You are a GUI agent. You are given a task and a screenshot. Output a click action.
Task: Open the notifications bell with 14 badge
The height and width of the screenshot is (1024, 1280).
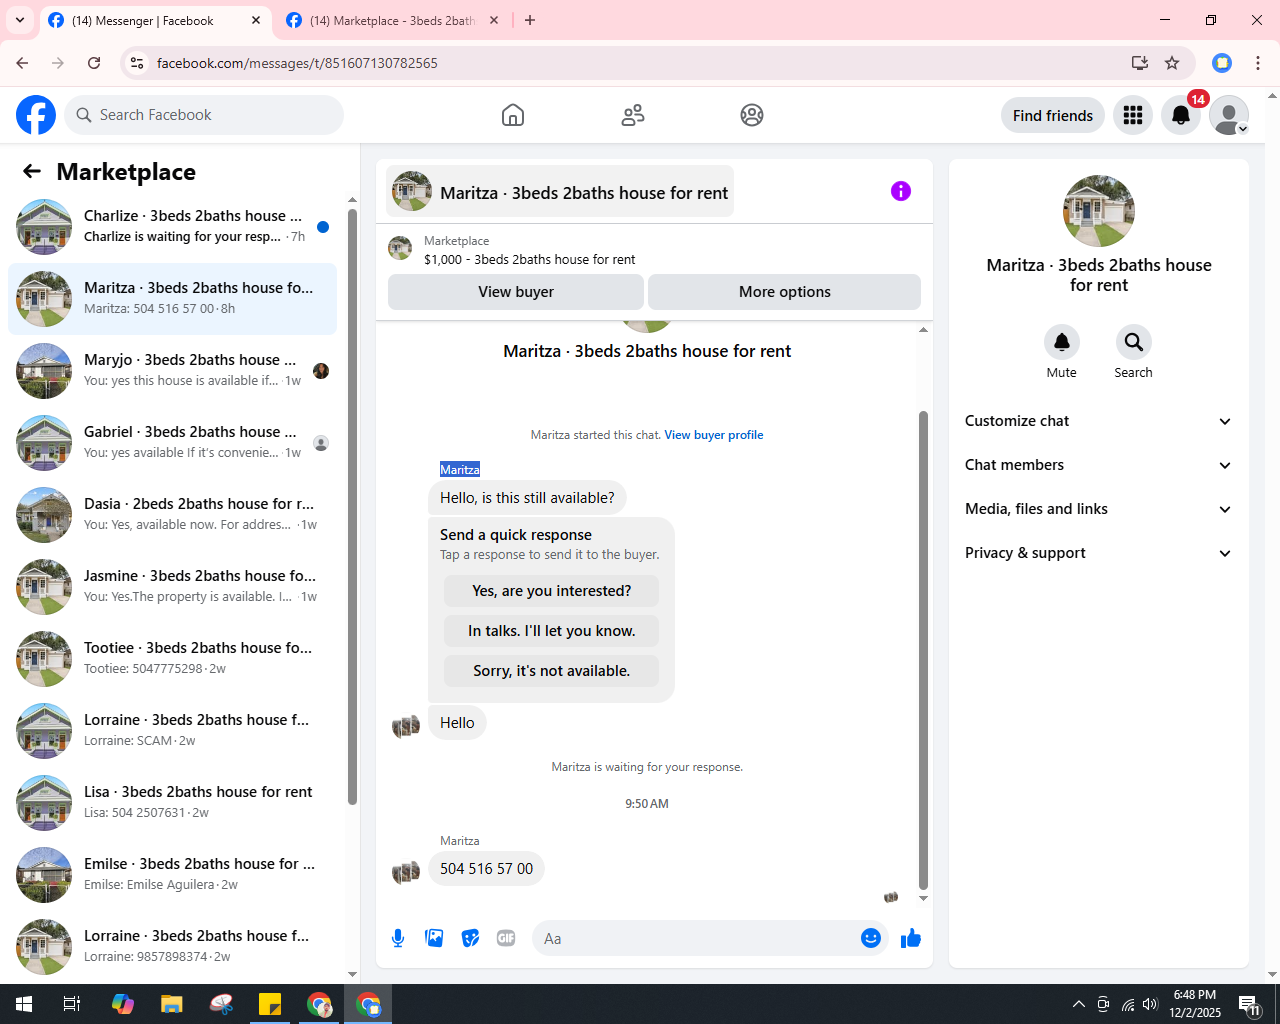(1181, 115)
